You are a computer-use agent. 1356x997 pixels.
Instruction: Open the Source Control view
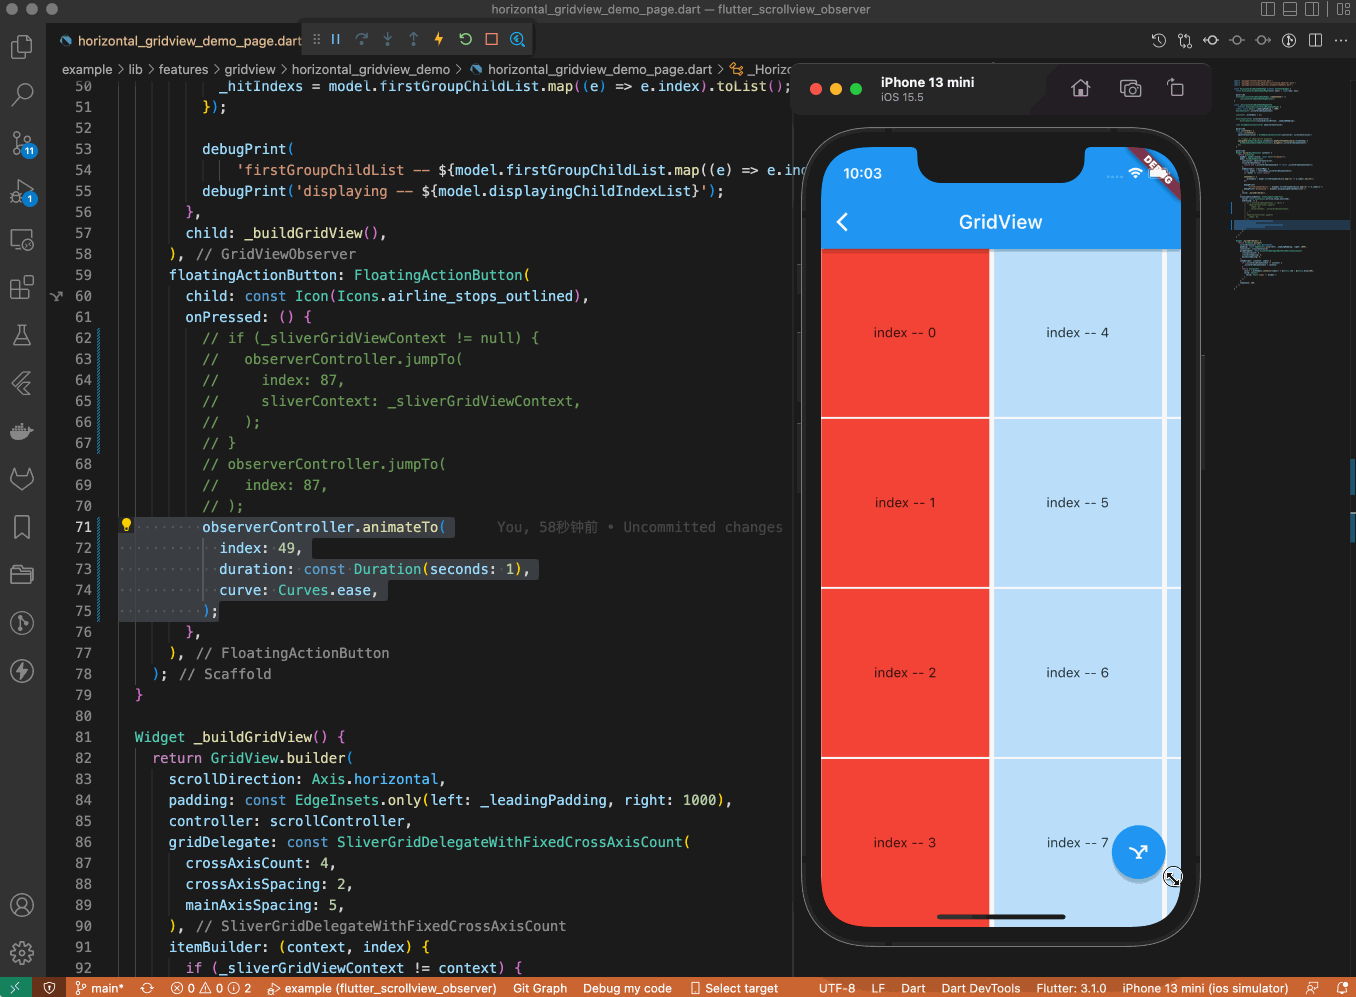[x=22, y=143]
